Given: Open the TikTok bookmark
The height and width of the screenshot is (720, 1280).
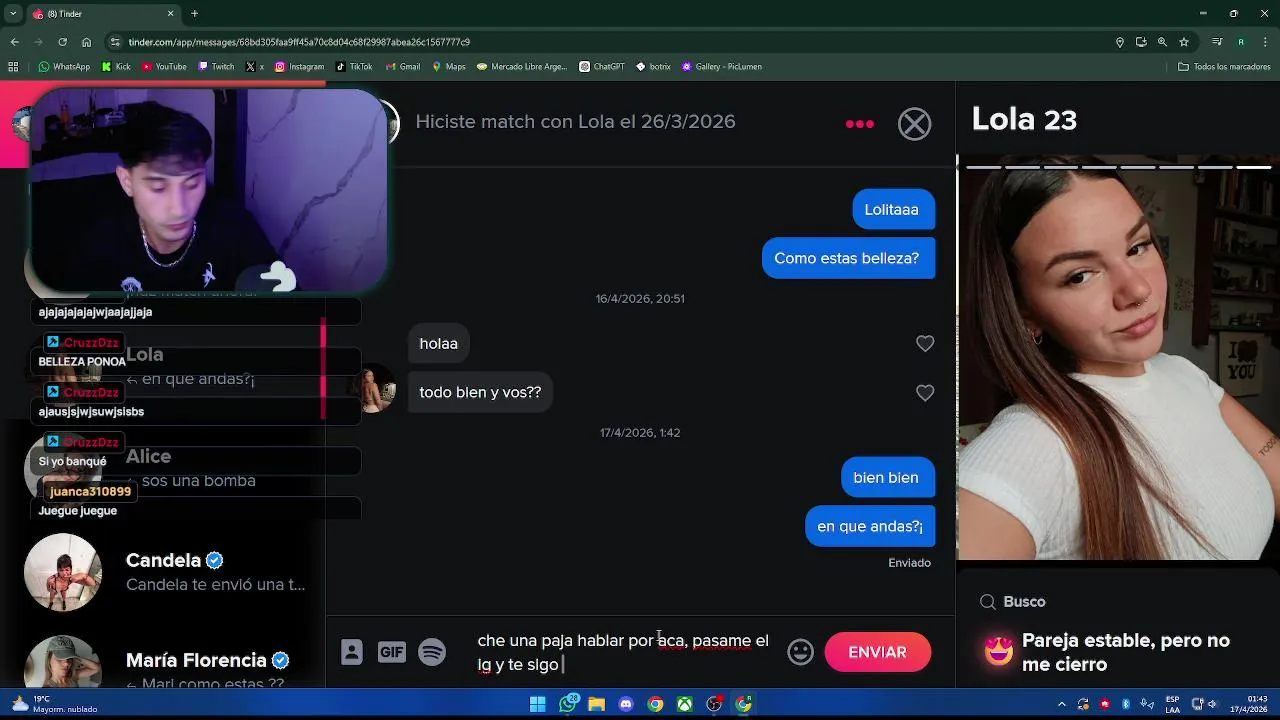Looking at the screenshot, I should pyautogui.click(x=354, y=67).
